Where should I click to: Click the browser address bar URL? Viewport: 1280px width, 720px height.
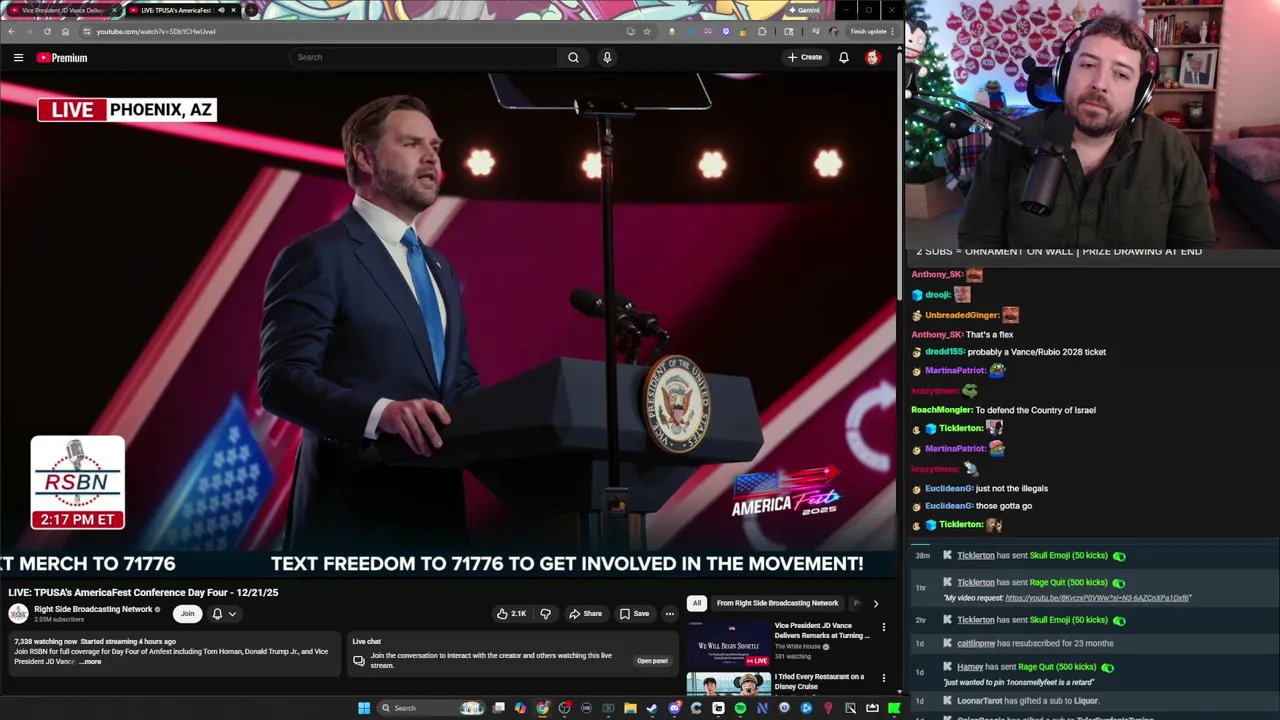tap(156, 31)
